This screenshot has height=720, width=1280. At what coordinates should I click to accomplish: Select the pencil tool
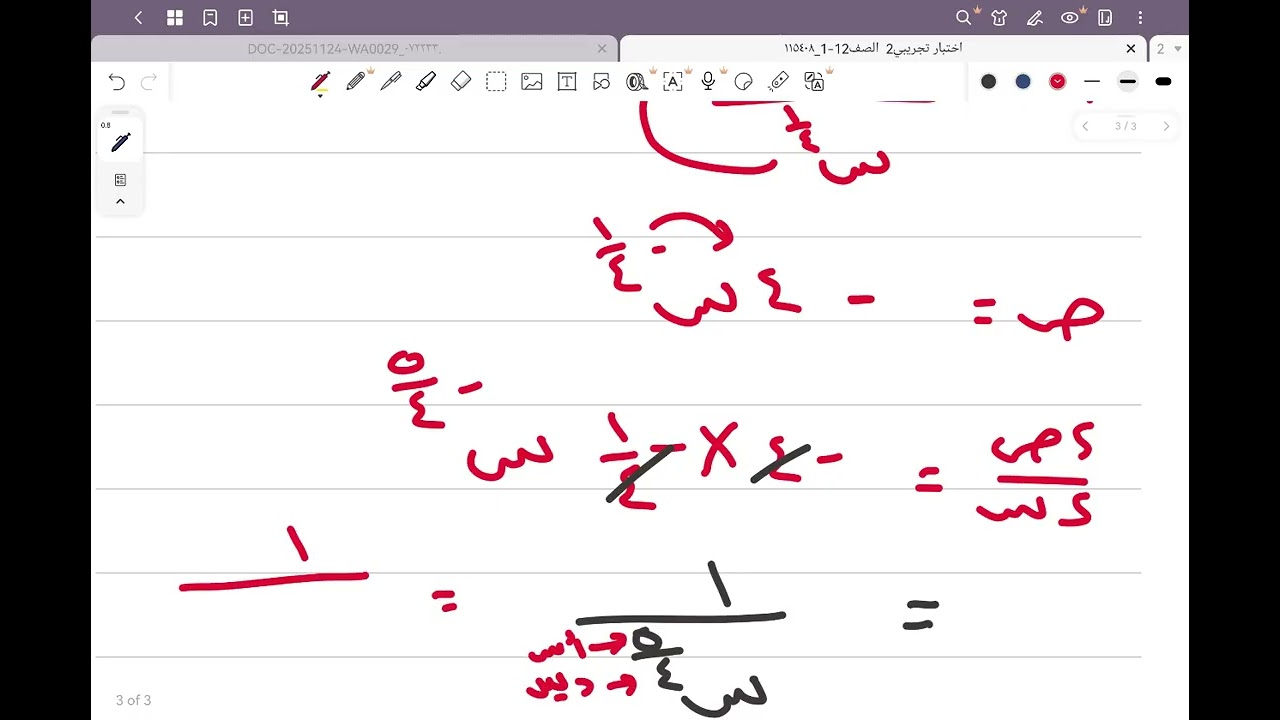[355, 82]
